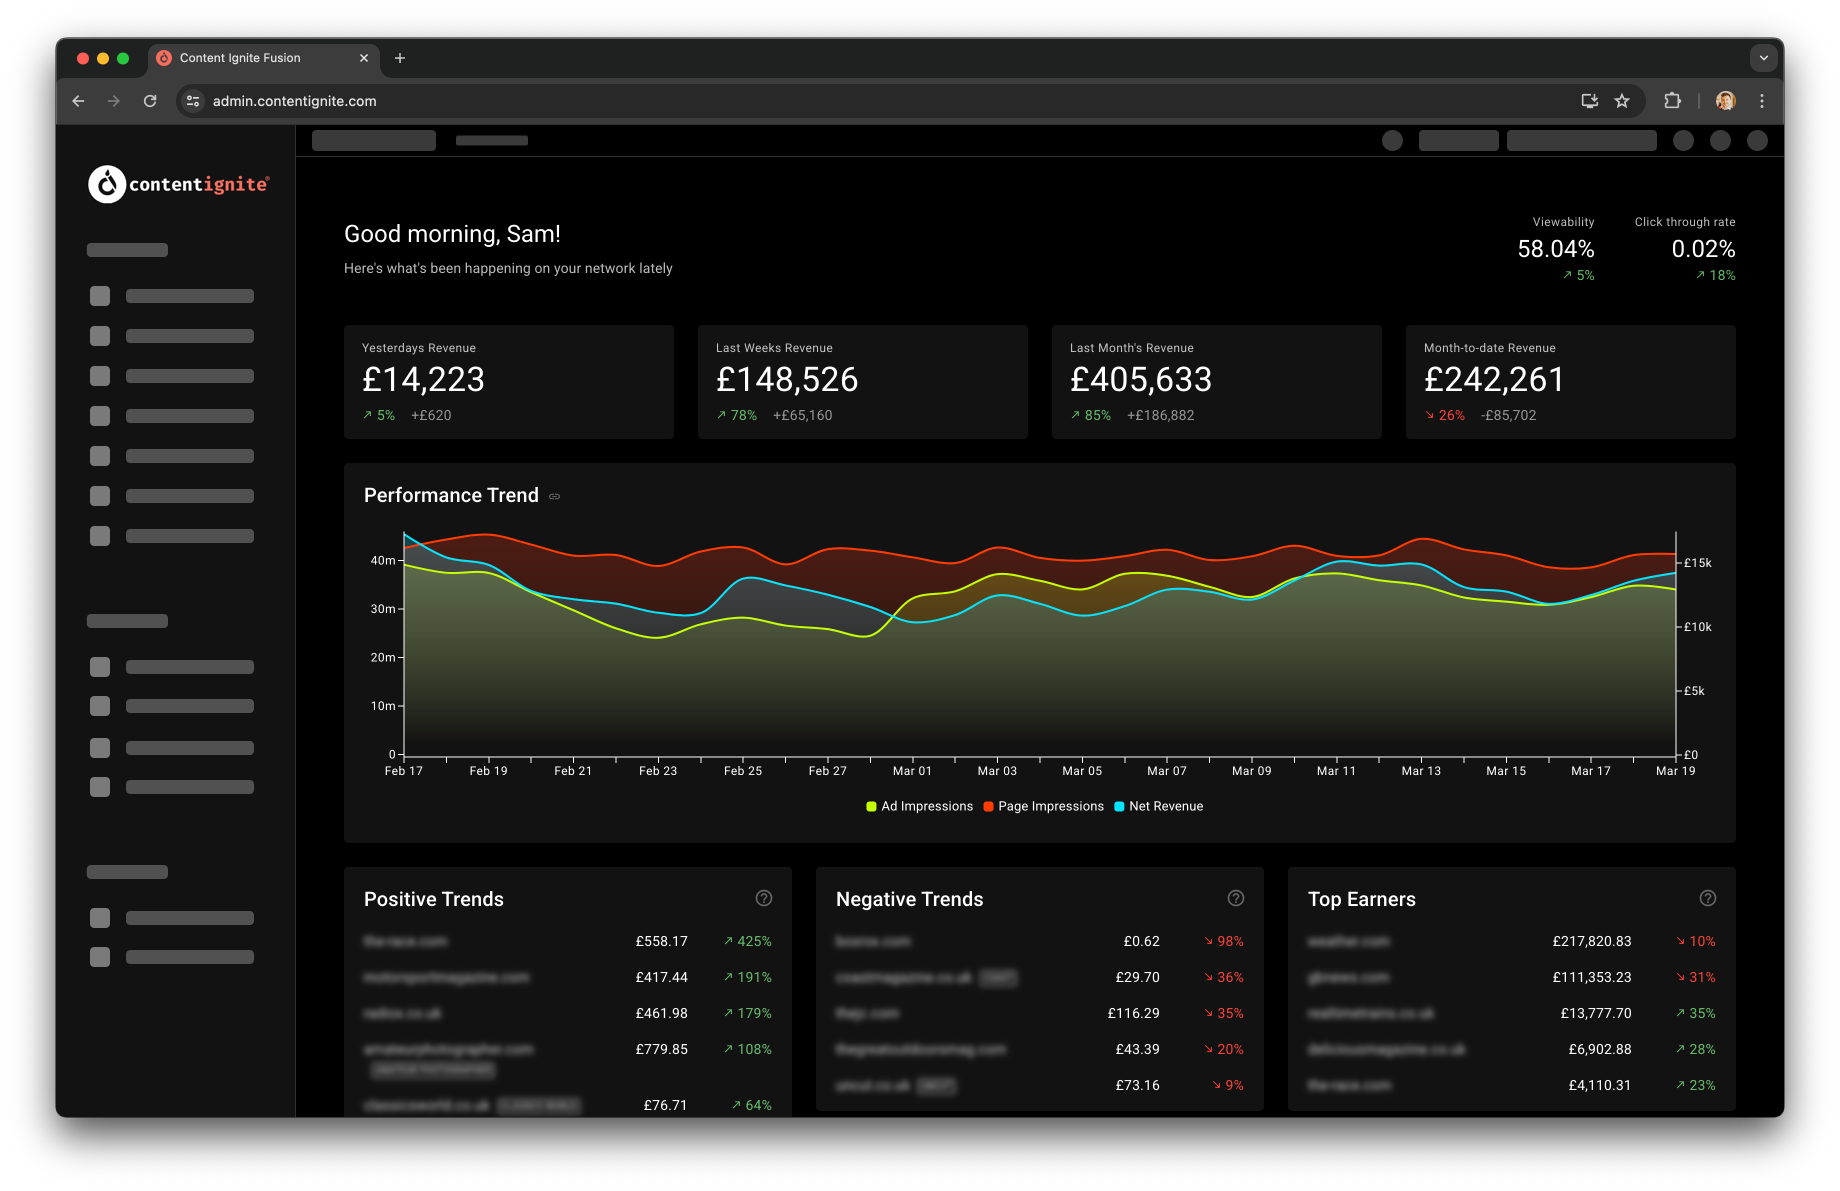
Task: Select the Positive Trends row with £558.17
Action: [568, 941]
